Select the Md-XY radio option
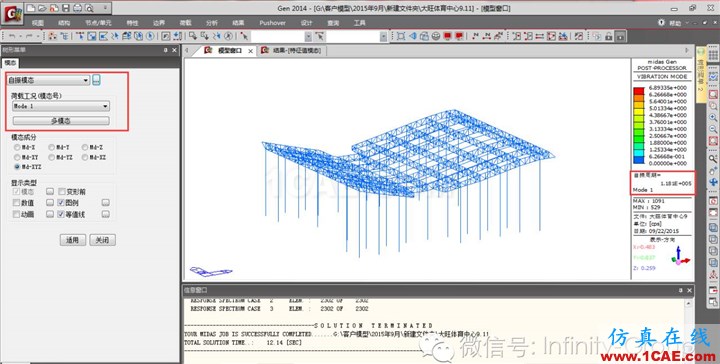The image size is (720, 364). pos(17,157)
